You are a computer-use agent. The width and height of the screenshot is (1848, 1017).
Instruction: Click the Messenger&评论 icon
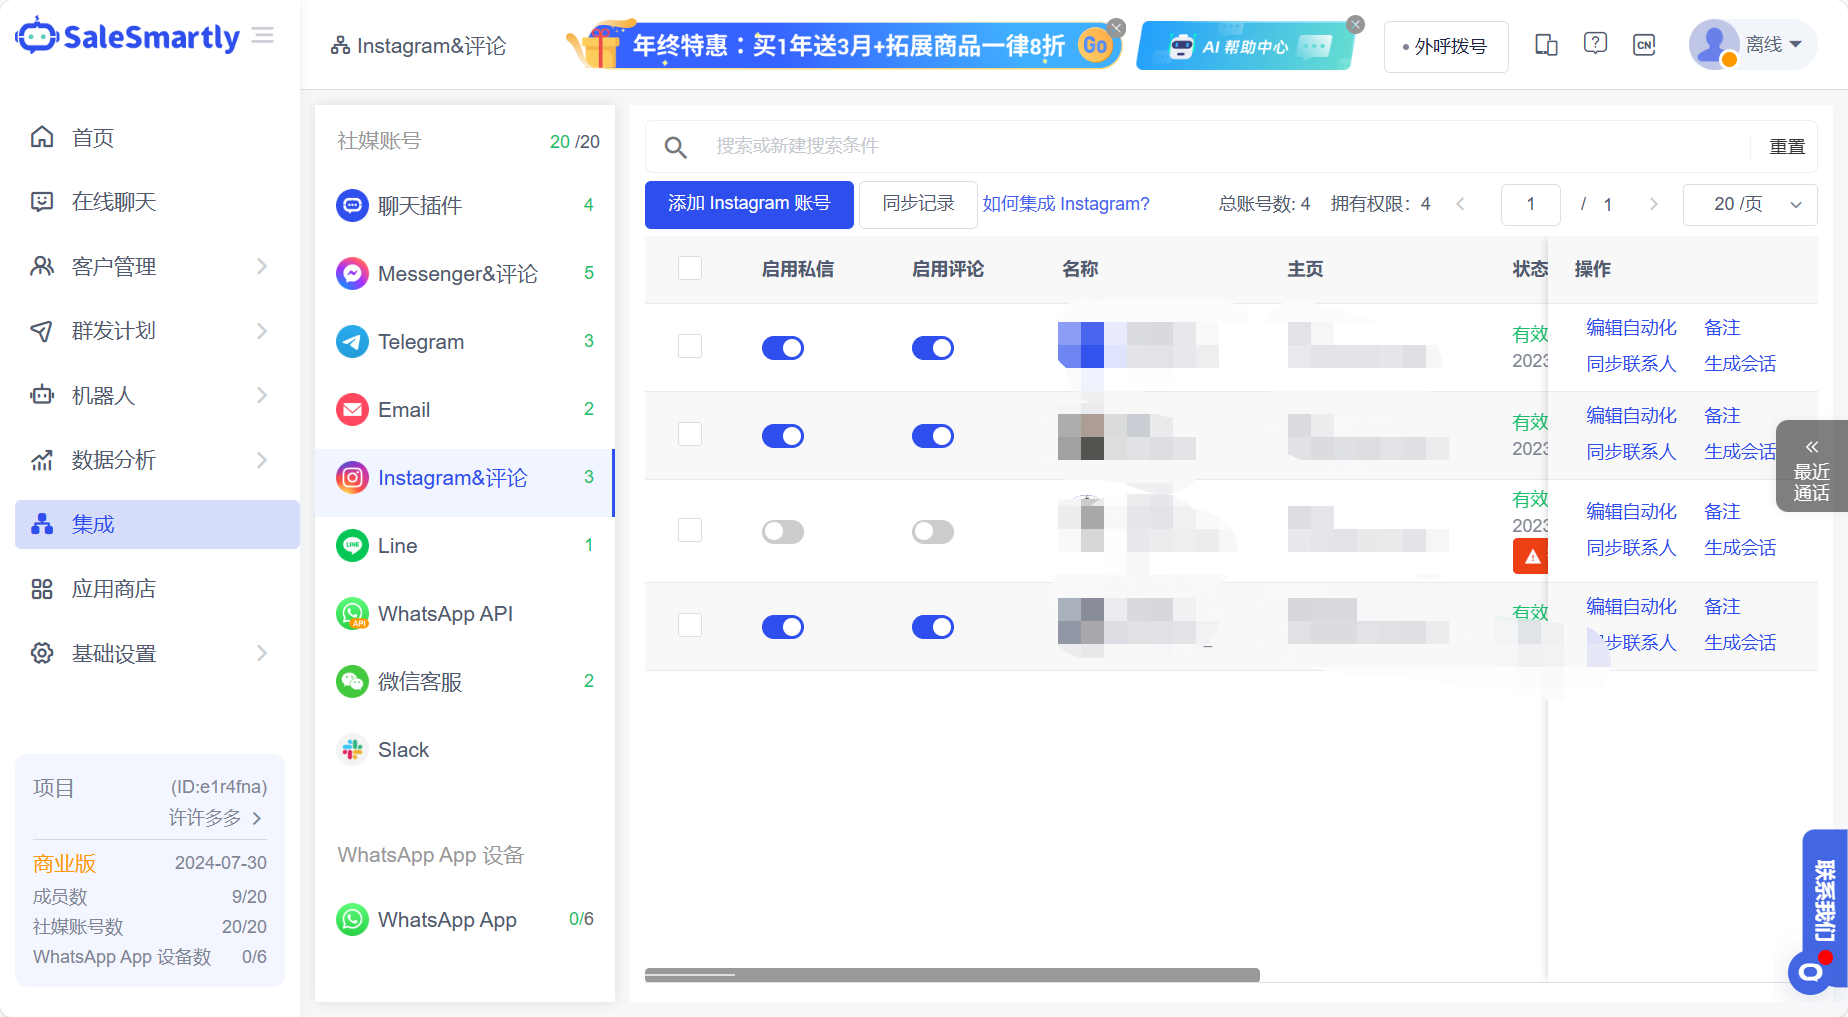click(352, 274)
